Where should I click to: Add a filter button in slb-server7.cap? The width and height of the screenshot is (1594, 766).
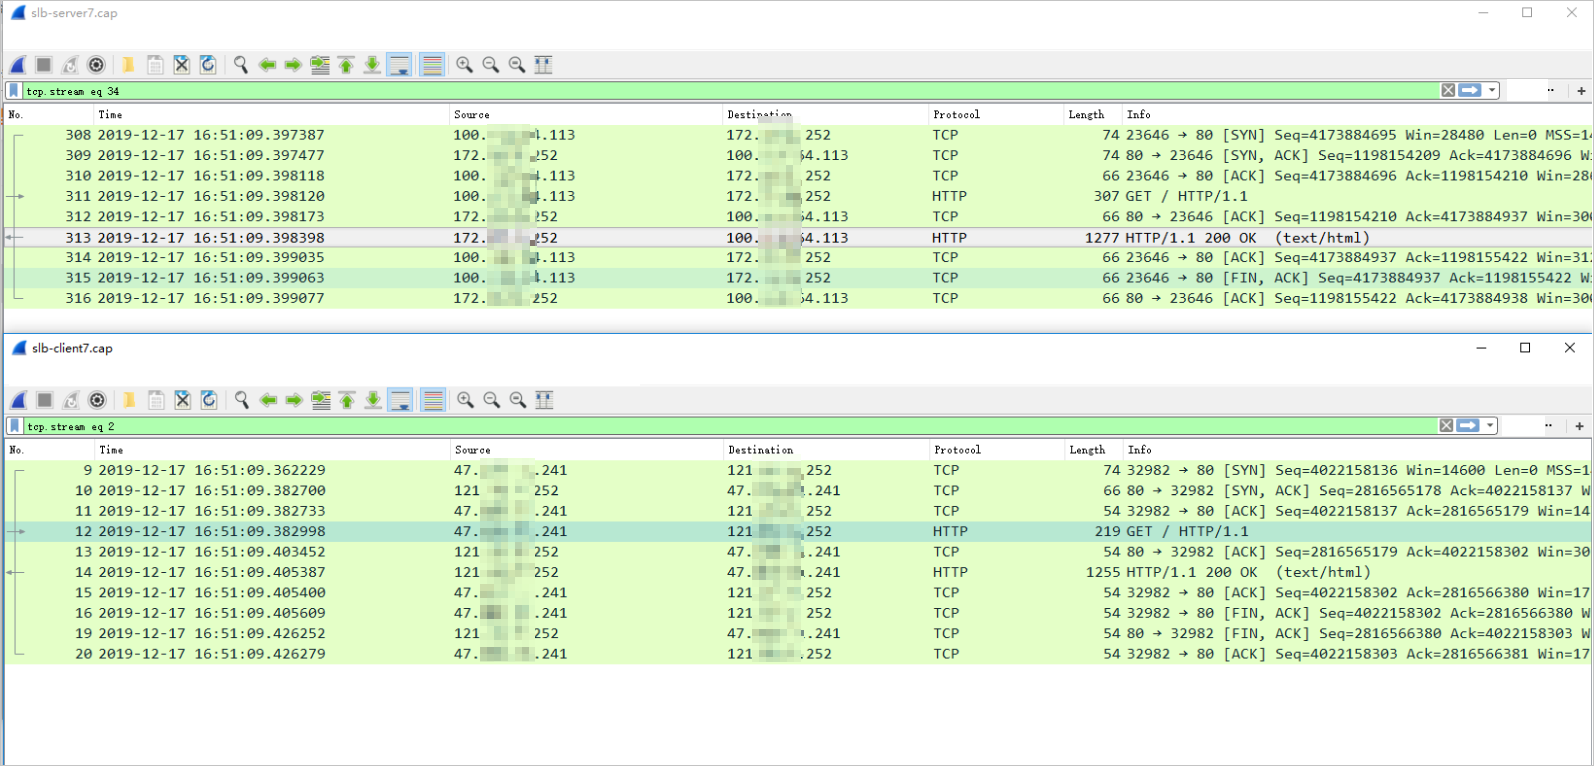[1581, 91]
